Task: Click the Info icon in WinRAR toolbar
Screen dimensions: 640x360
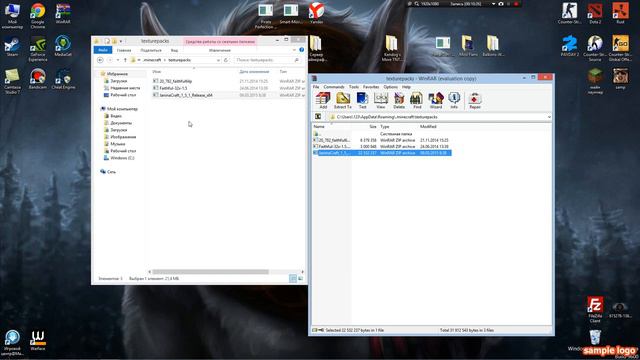Action: (x=454, y=100)
